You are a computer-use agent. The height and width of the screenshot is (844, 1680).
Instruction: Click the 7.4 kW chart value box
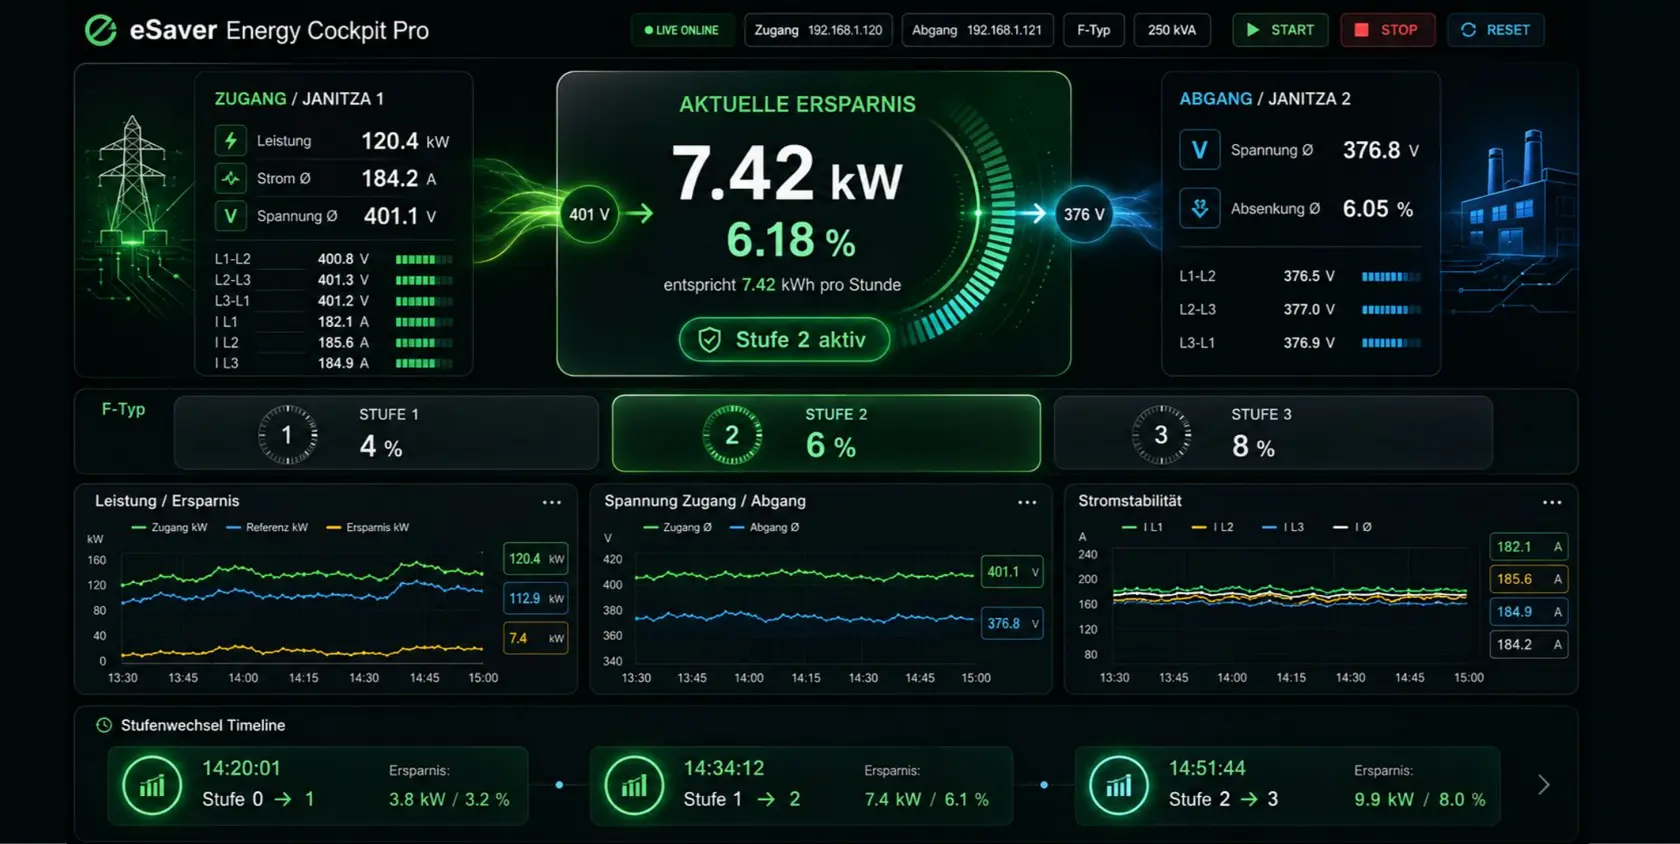536,638
